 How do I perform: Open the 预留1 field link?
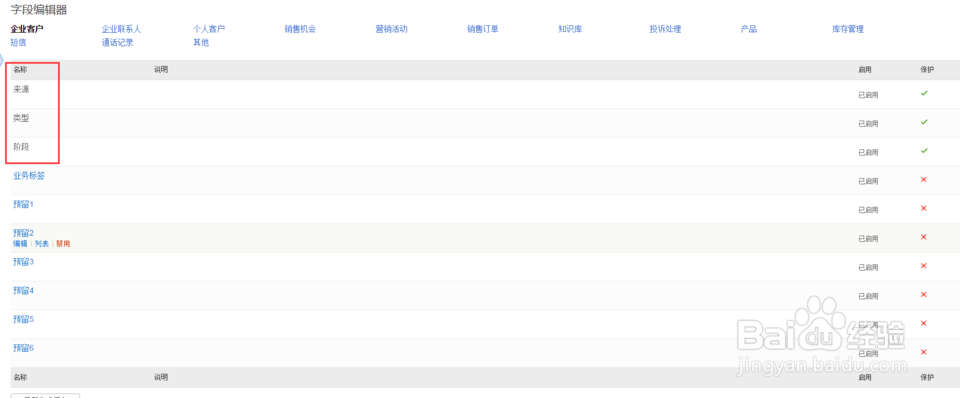23,204
